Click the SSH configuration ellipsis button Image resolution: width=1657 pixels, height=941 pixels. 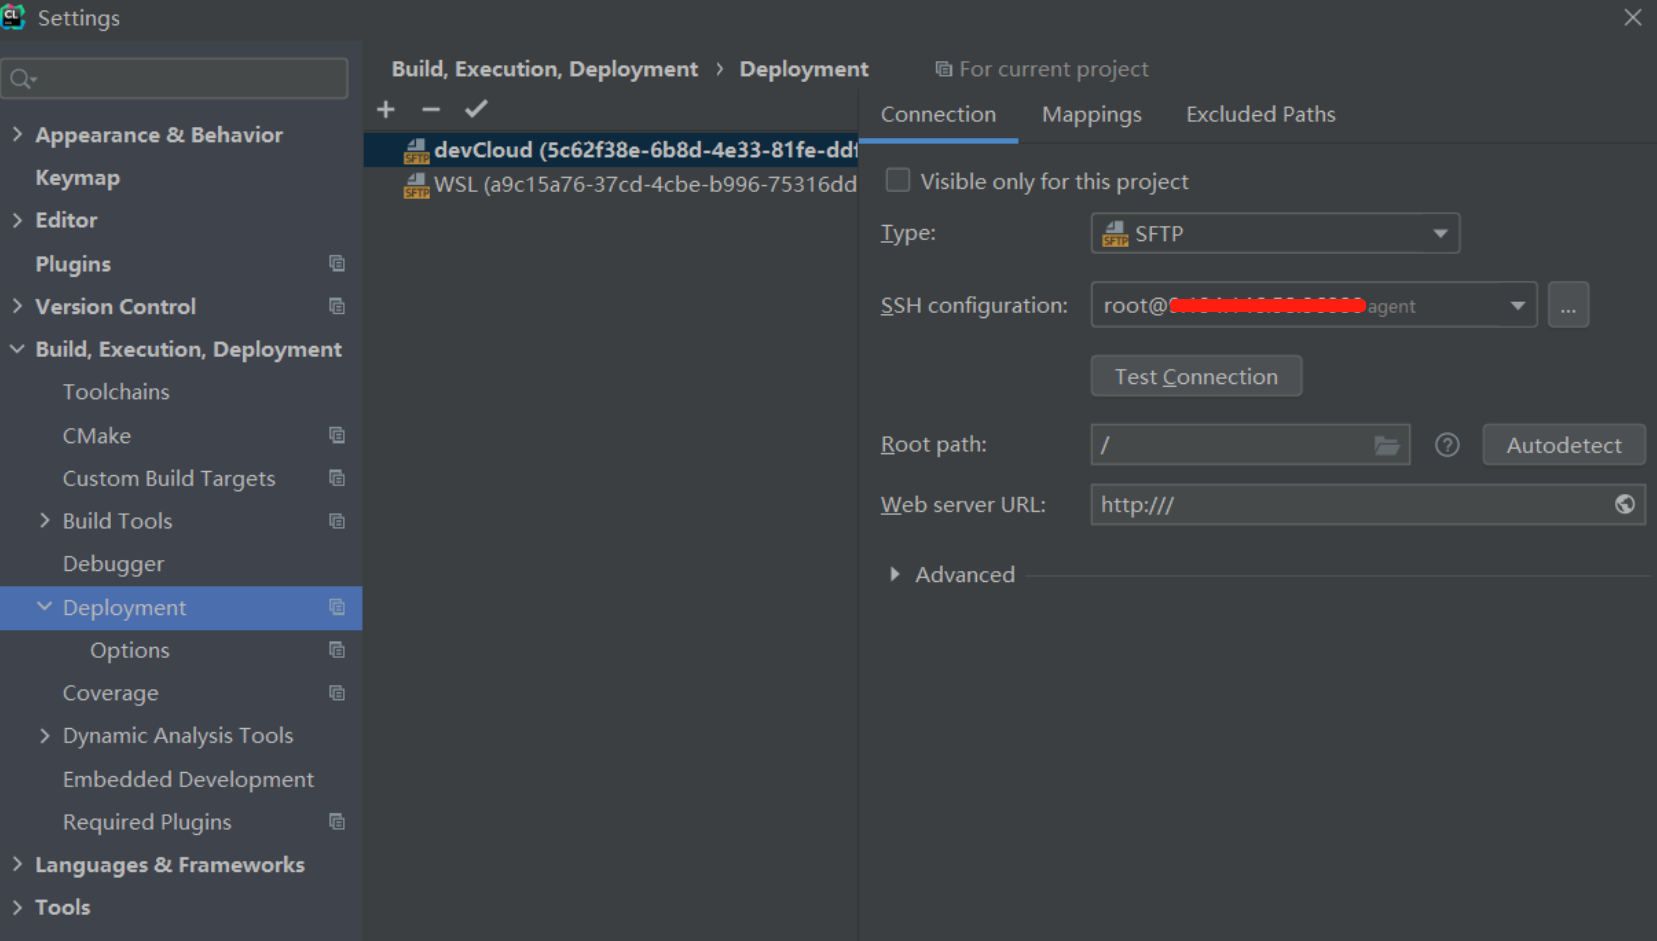1568,306
